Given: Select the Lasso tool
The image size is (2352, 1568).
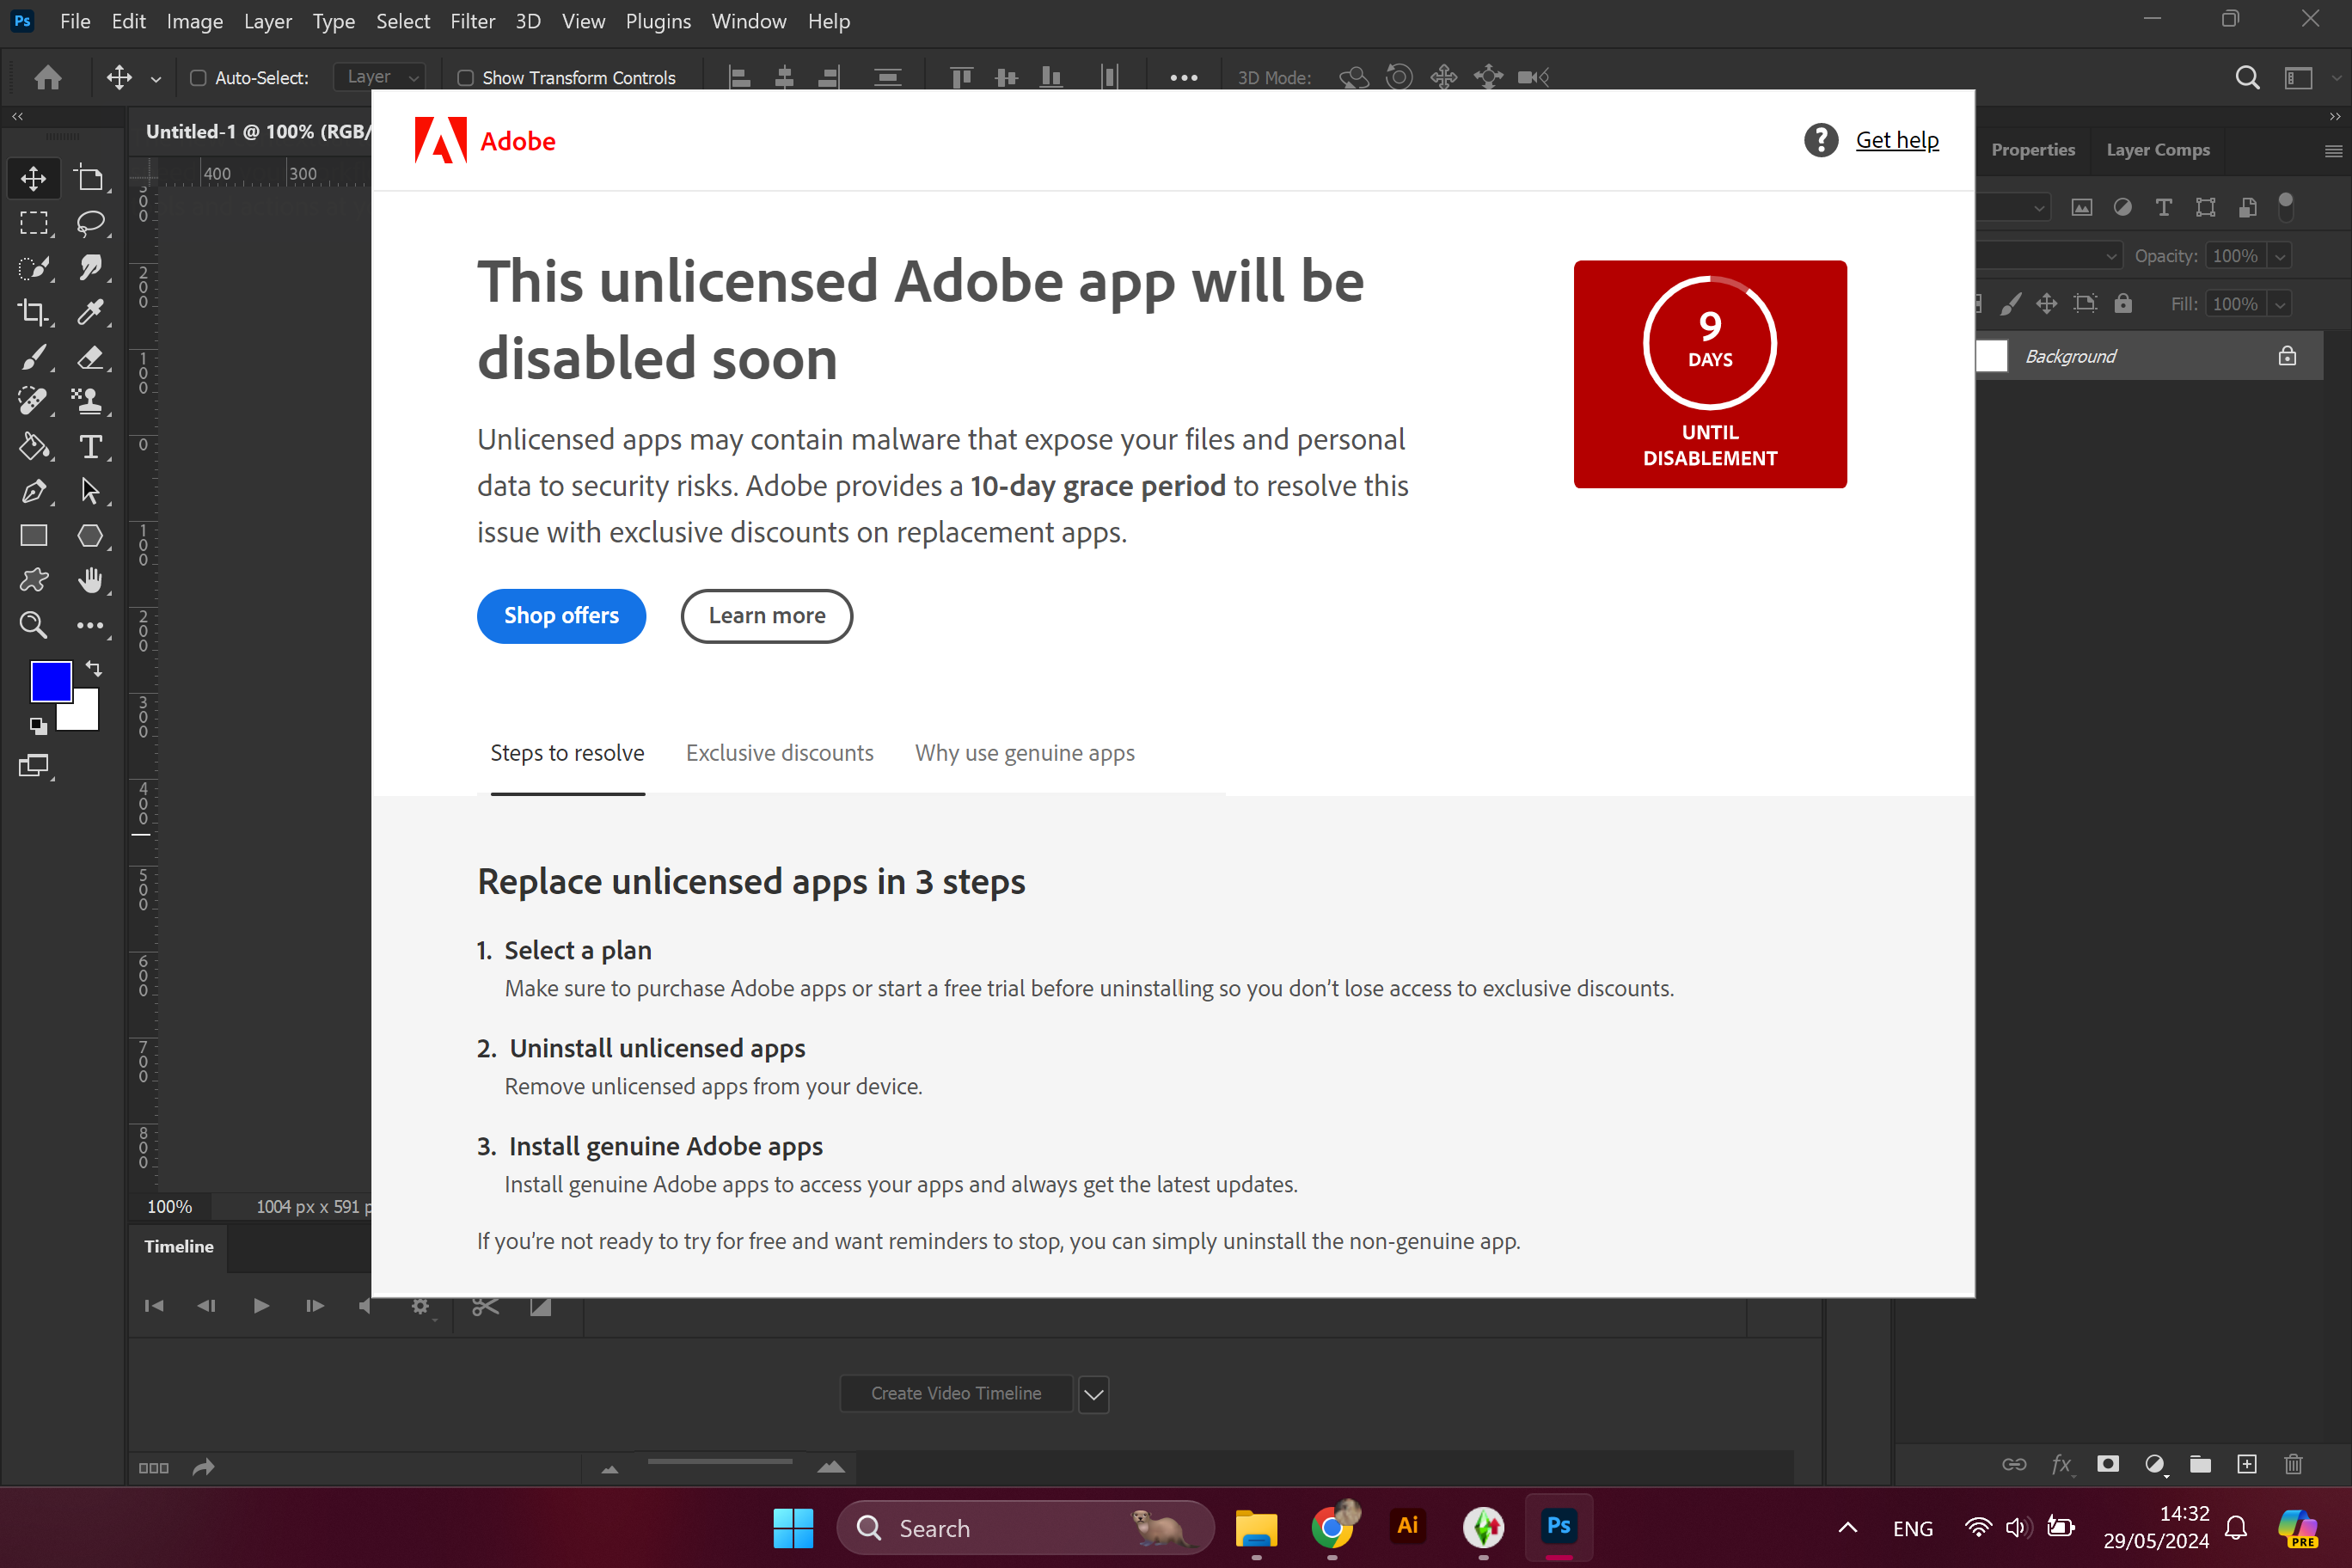Looking at the screenshot, I should click(90, 223).
